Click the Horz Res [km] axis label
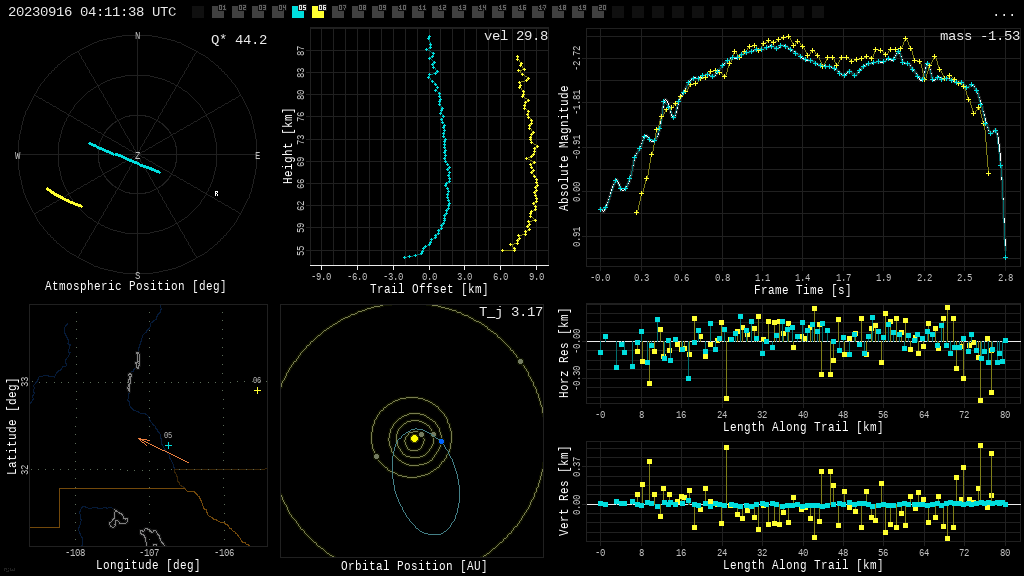Image resolution: width=1024 pixels, height=576 pixels. pyautogui.click(x=564, y=353)
